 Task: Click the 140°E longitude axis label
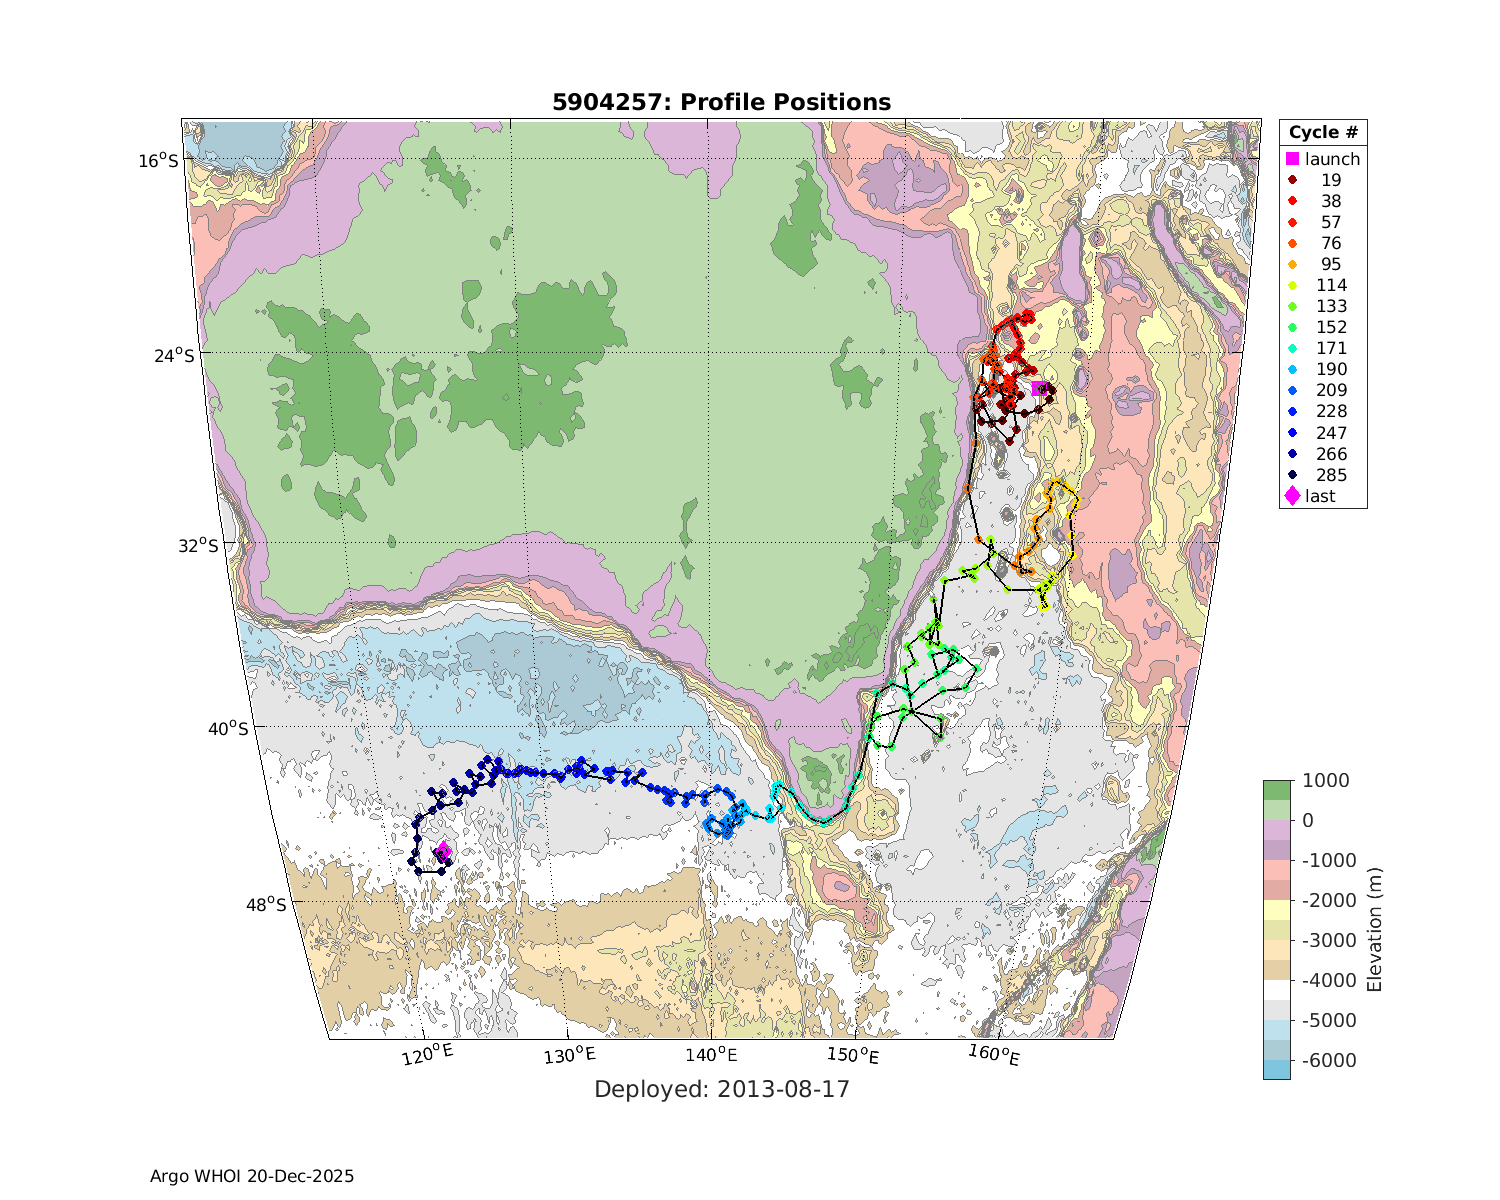click(710, 1055)
